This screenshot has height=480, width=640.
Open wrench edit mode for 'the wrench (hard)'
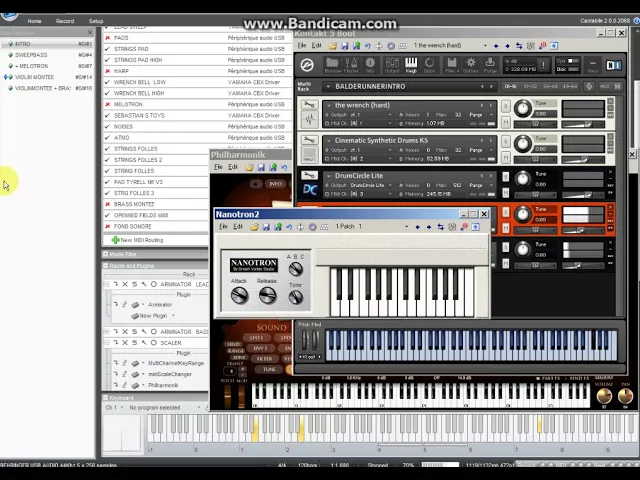[309, 104]
